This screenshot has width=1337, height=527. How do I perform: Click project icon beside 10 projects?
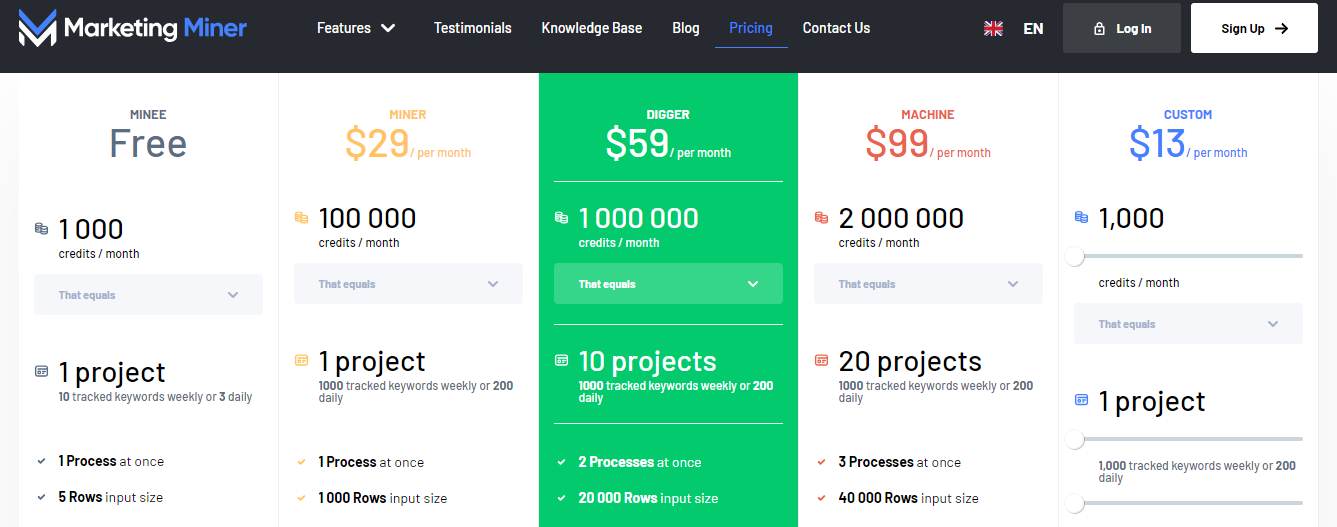coord(561,360)
